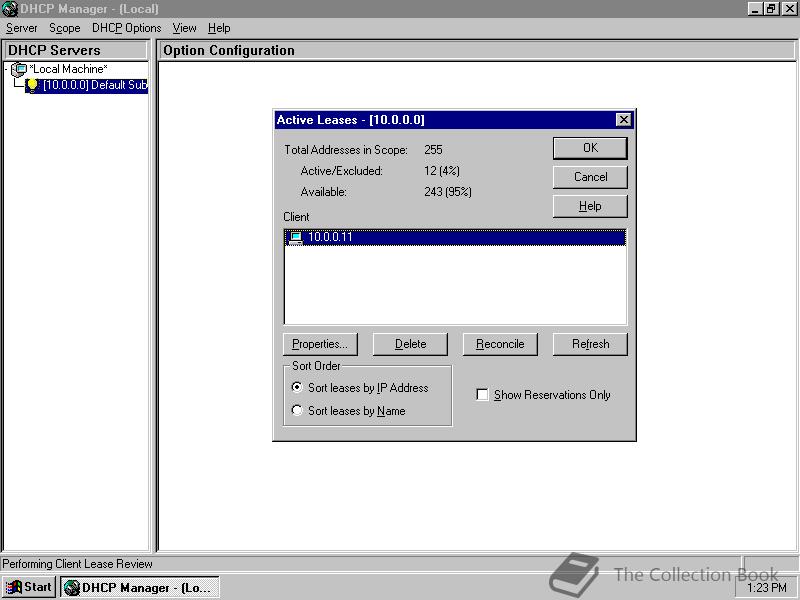This screenshot has height=600, width=800.
Task: Open the Scope menu
Action: [x=64, y=28]
